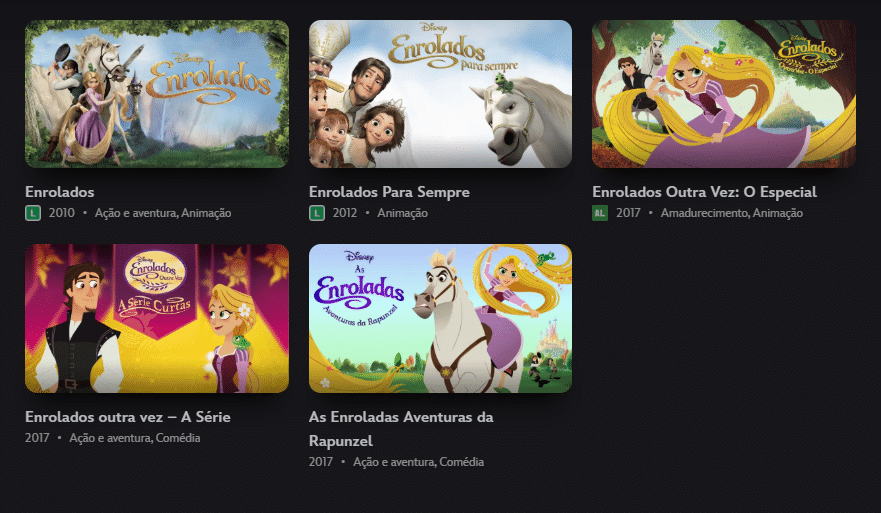Click the A Série Curtas banner logo
This screenshot has width=881, height=513.
coord(155,287)
